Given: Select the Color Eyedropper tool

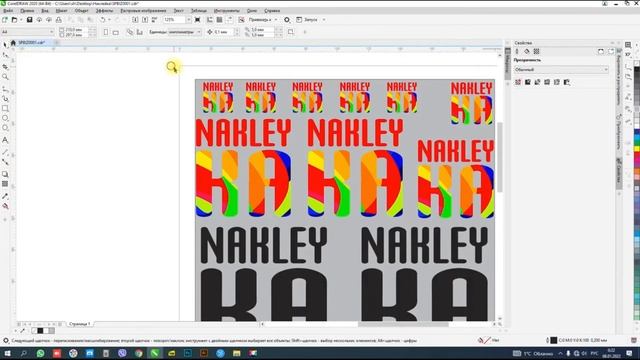Looking at the screenshot, I should click(5, 196).
